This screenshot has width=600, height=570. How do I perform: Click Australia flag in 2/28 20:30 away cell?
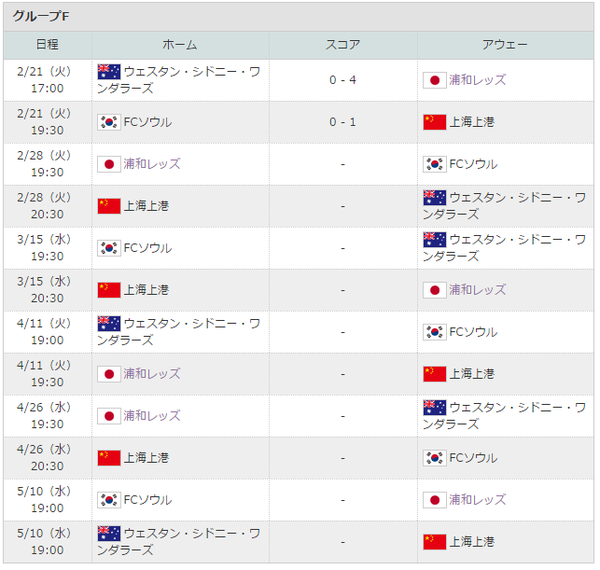(435, 198)
